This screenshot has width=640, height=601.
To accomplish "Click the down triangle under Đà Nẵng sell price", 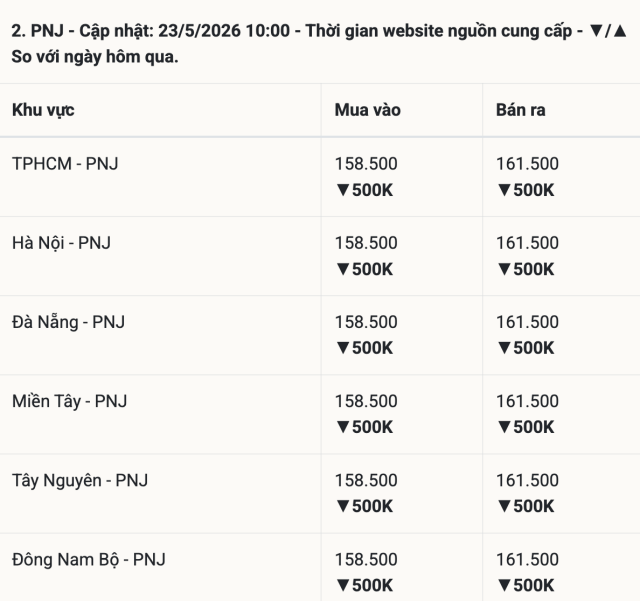I will [x=504, y=348].
